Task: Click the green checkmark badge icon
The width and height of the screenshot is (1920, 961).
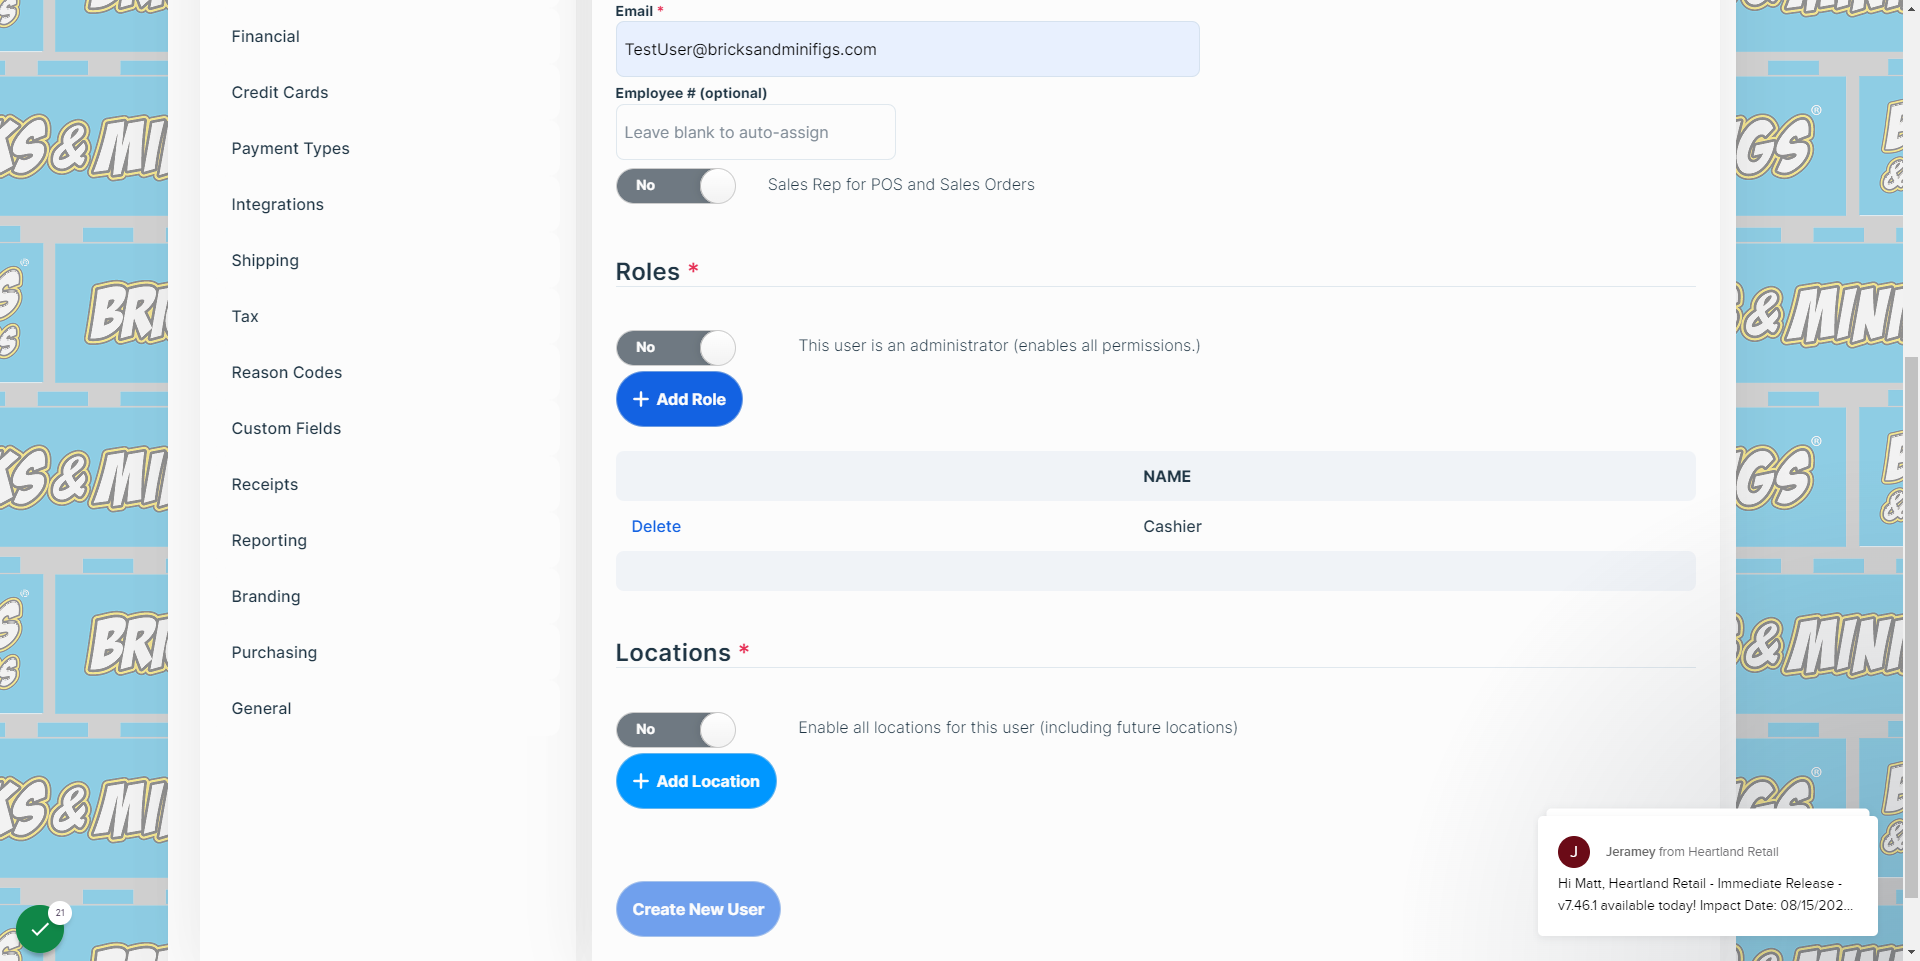Action: pos(40,929)
